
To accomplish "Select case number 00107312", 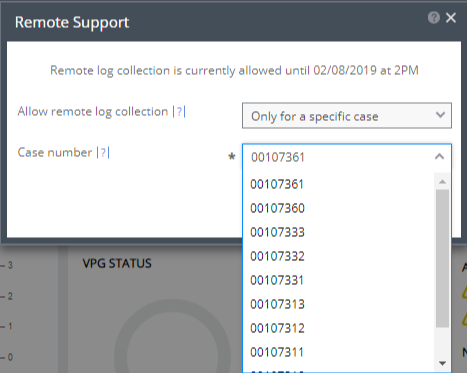I will (339, 328).
